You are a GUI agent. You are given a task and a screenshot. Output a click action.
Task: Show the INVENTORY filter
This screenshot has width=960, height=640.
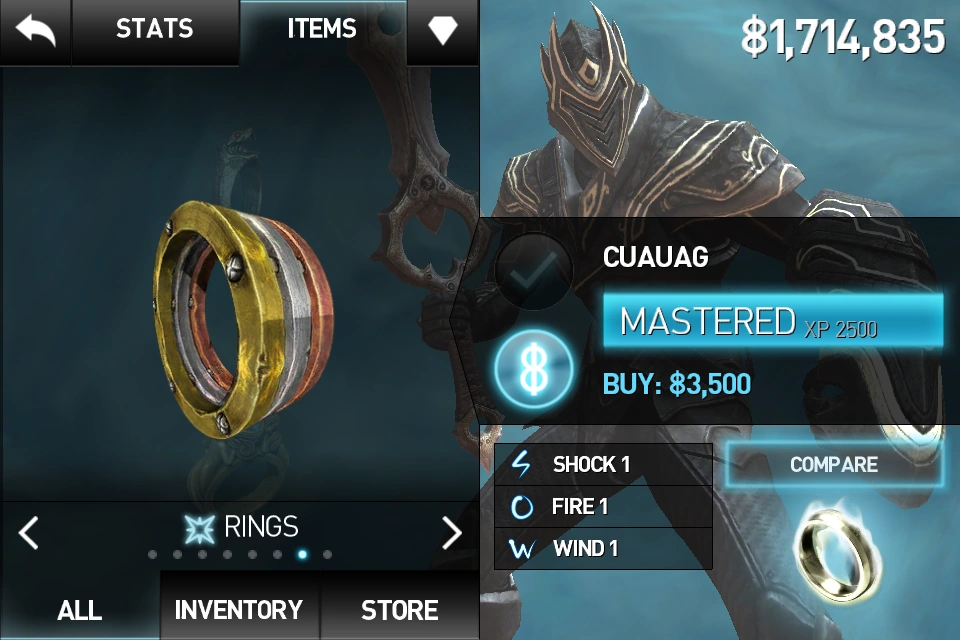click(x=239, y=609)
